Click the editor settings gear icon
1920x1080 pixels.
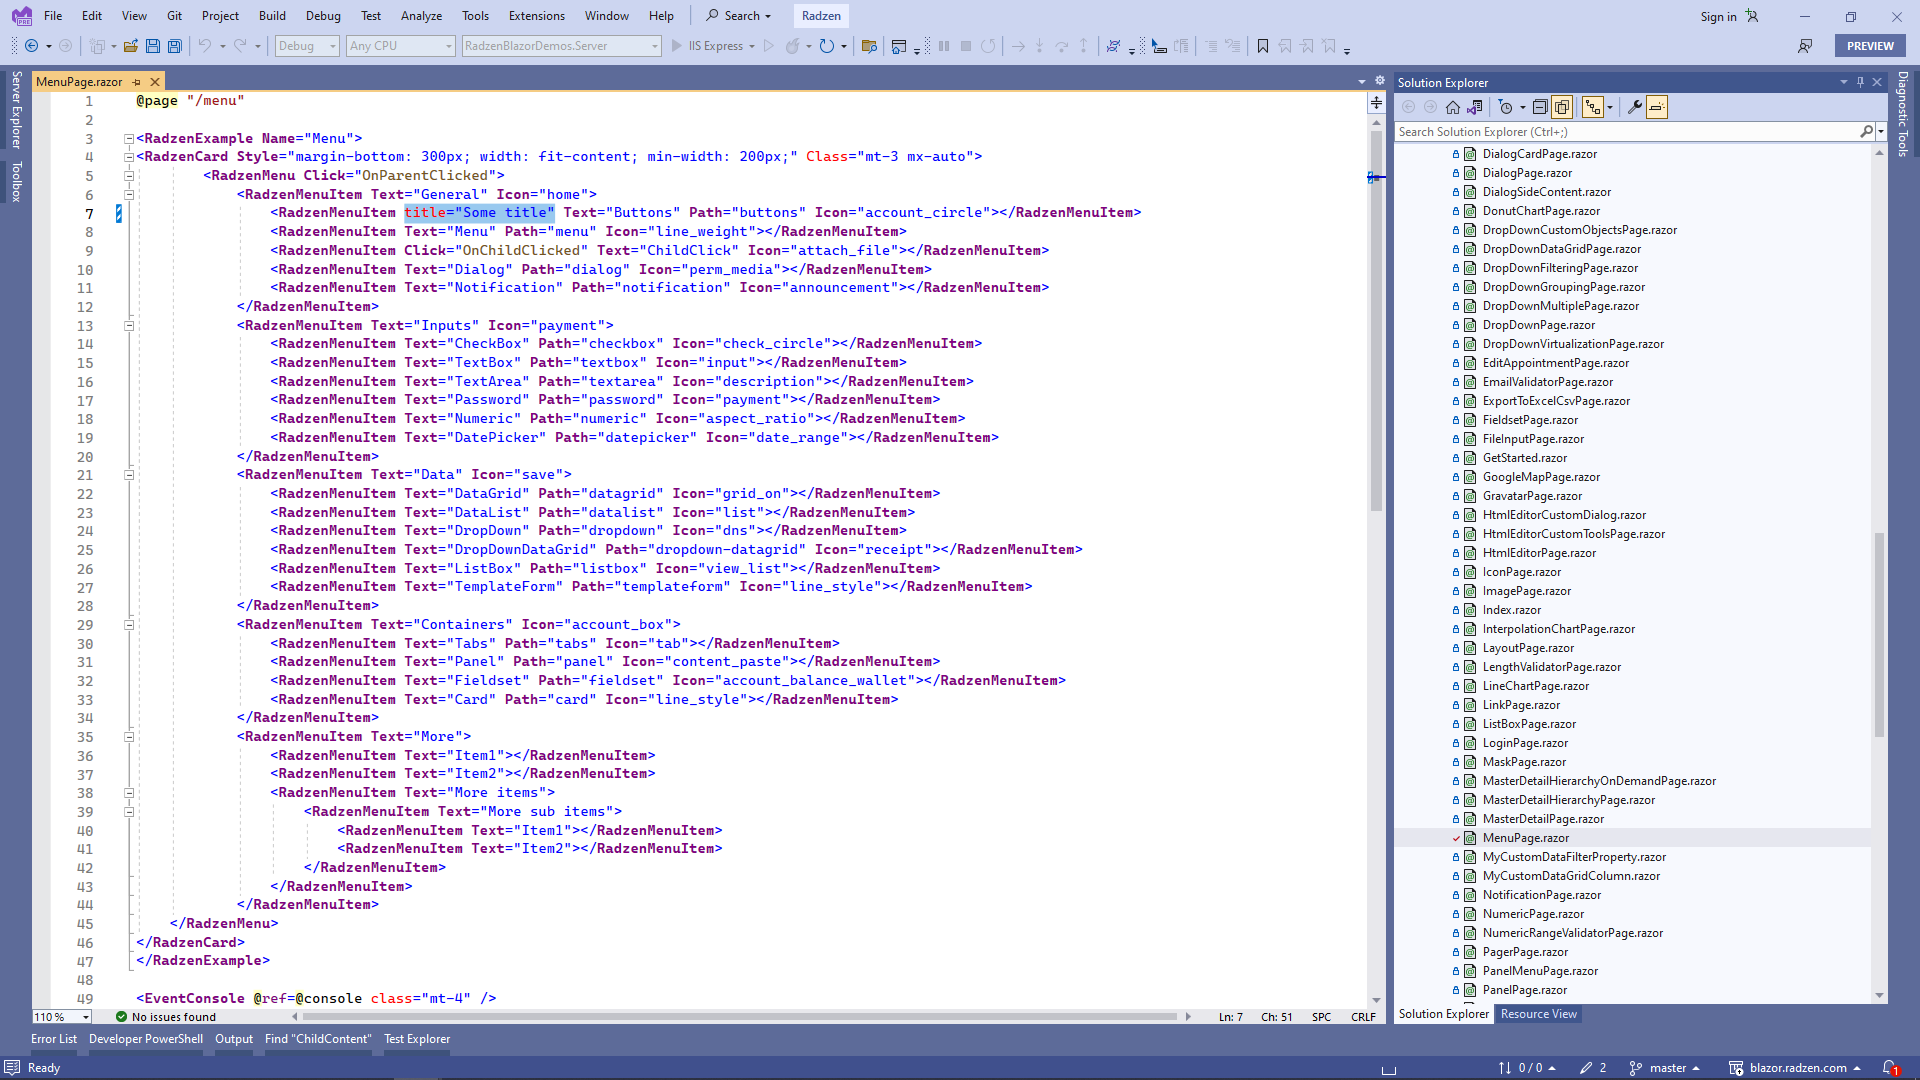pyautogui.click(x=1380, y=81)
